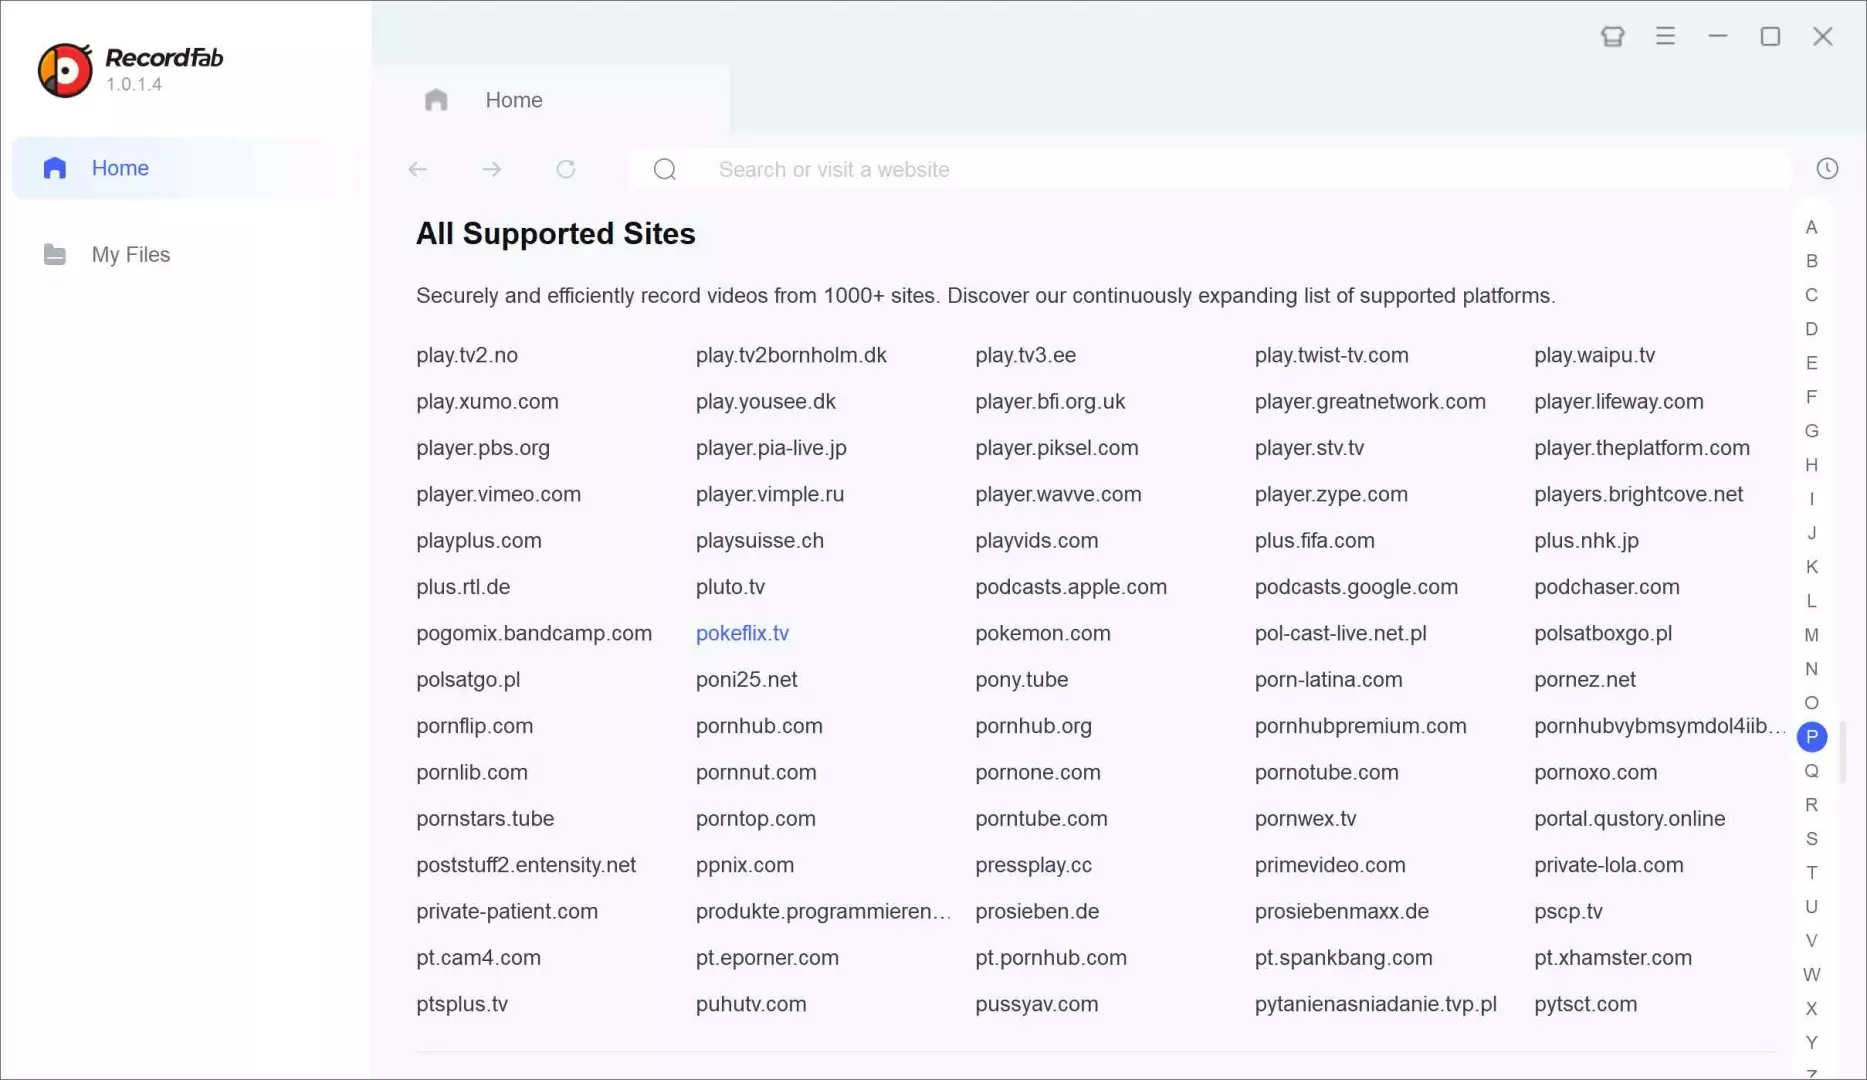Open the play.tv2.no link
Viewport: 1867px width, 1080px height.
click(467, 355)
